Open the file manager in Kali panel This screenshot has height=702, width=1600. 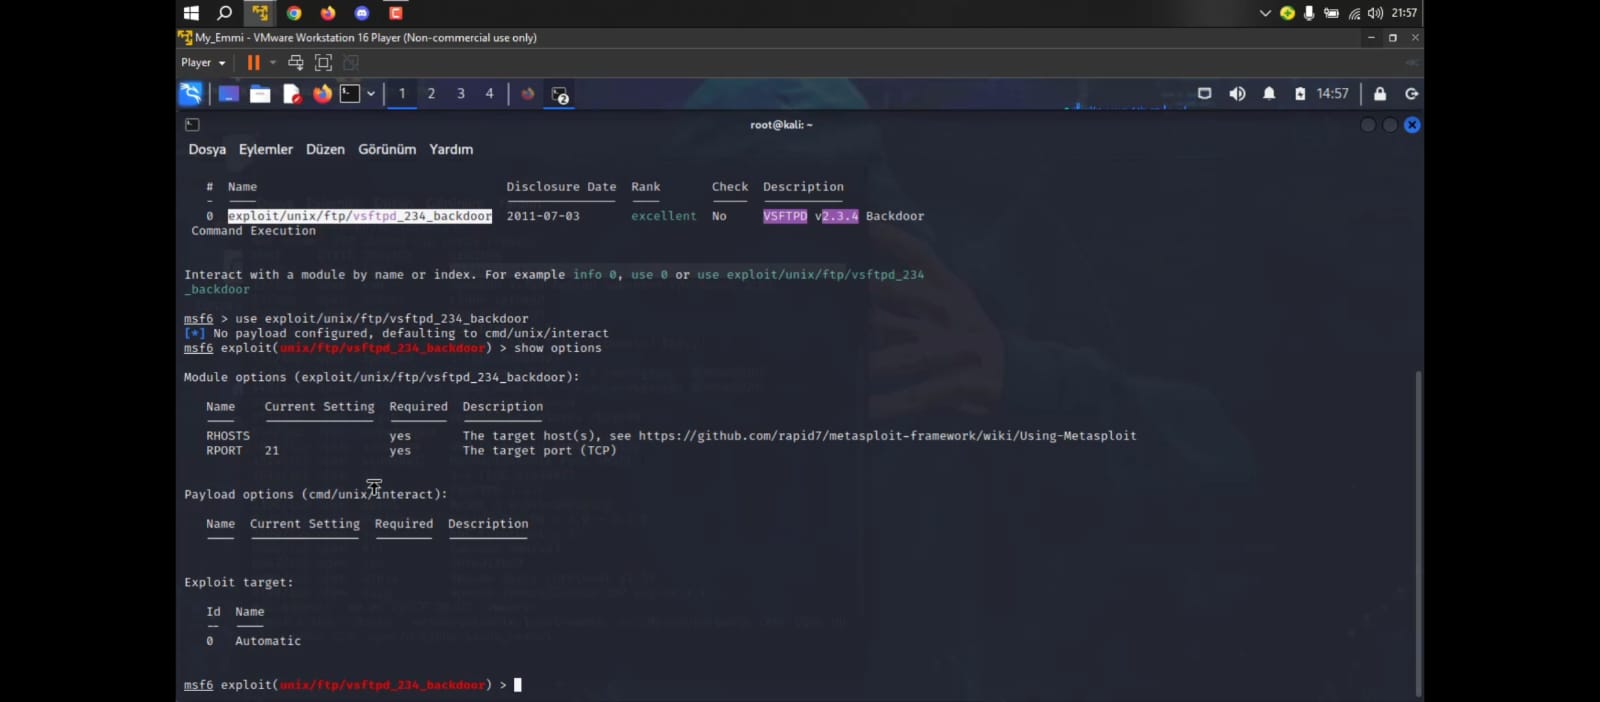tap(260, 94)
